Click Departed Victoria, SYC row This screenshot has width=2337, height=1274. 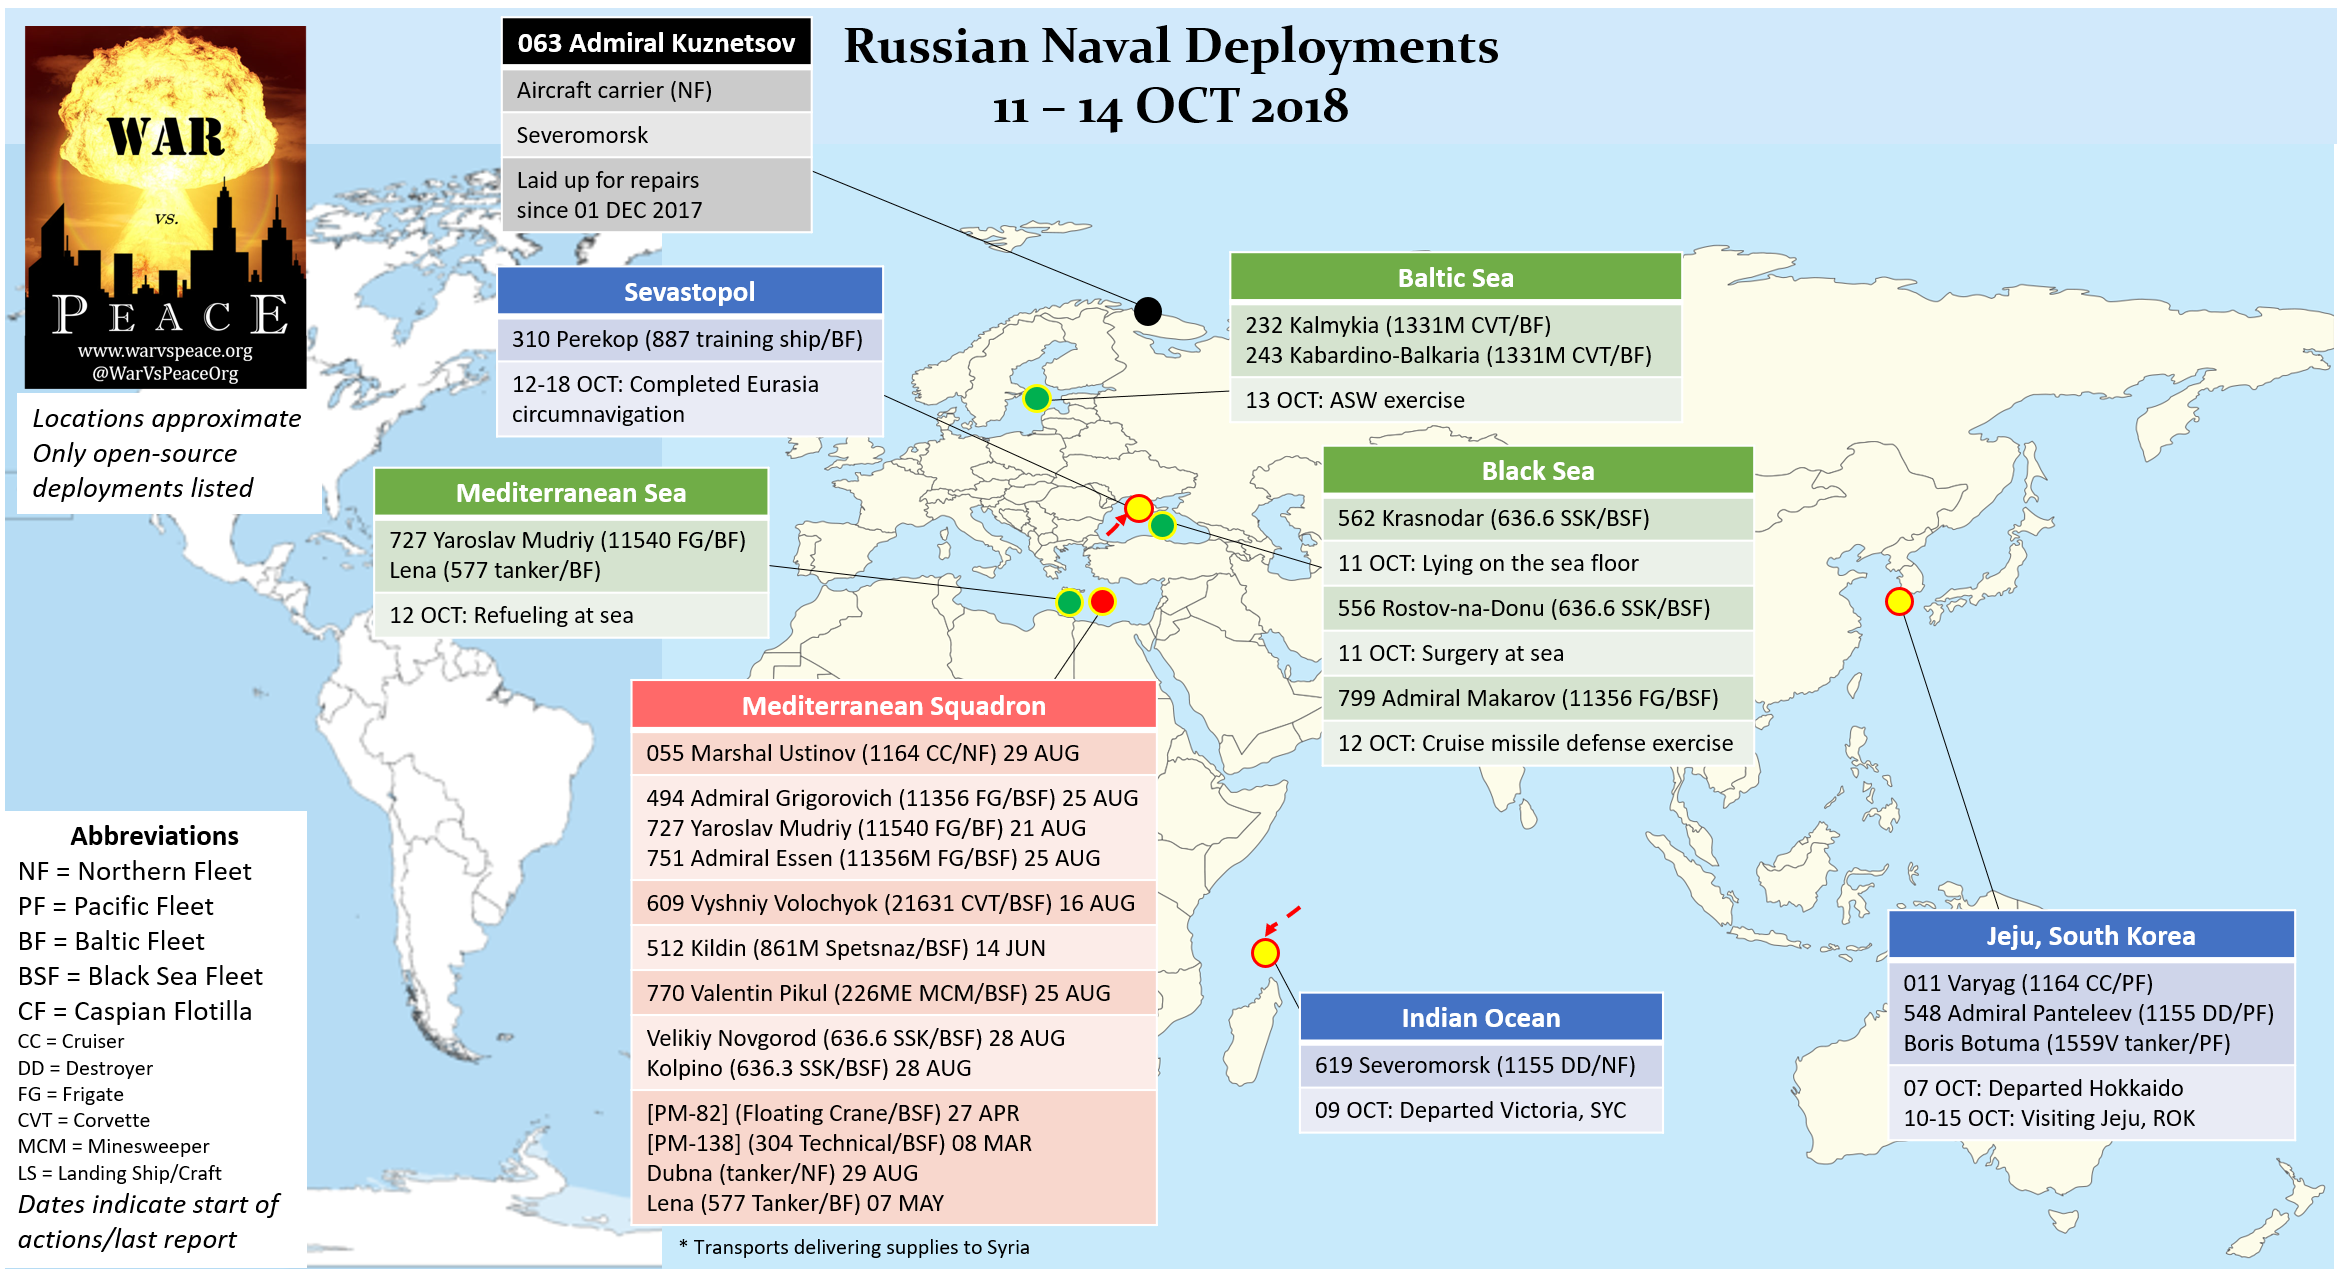coord(1481,1110)
